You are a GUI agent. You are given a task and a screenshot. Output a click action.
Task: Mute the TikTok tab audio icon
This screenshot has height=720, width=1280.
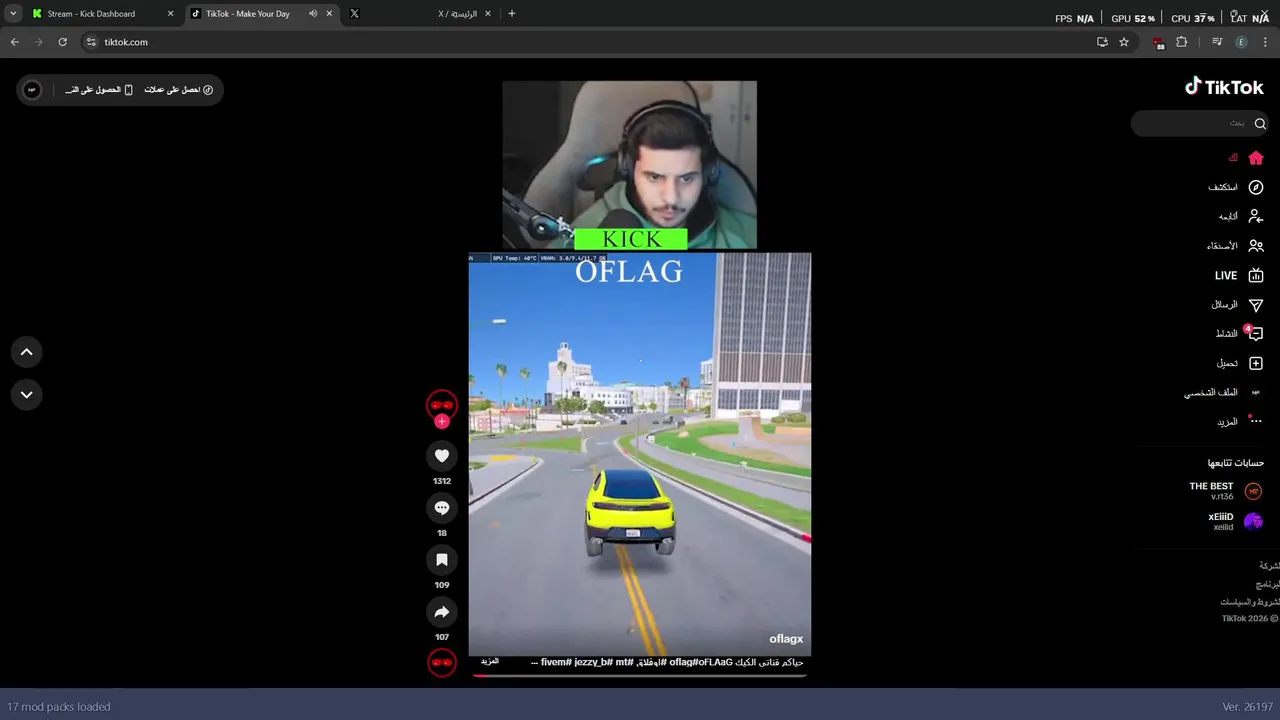[313, 14]
